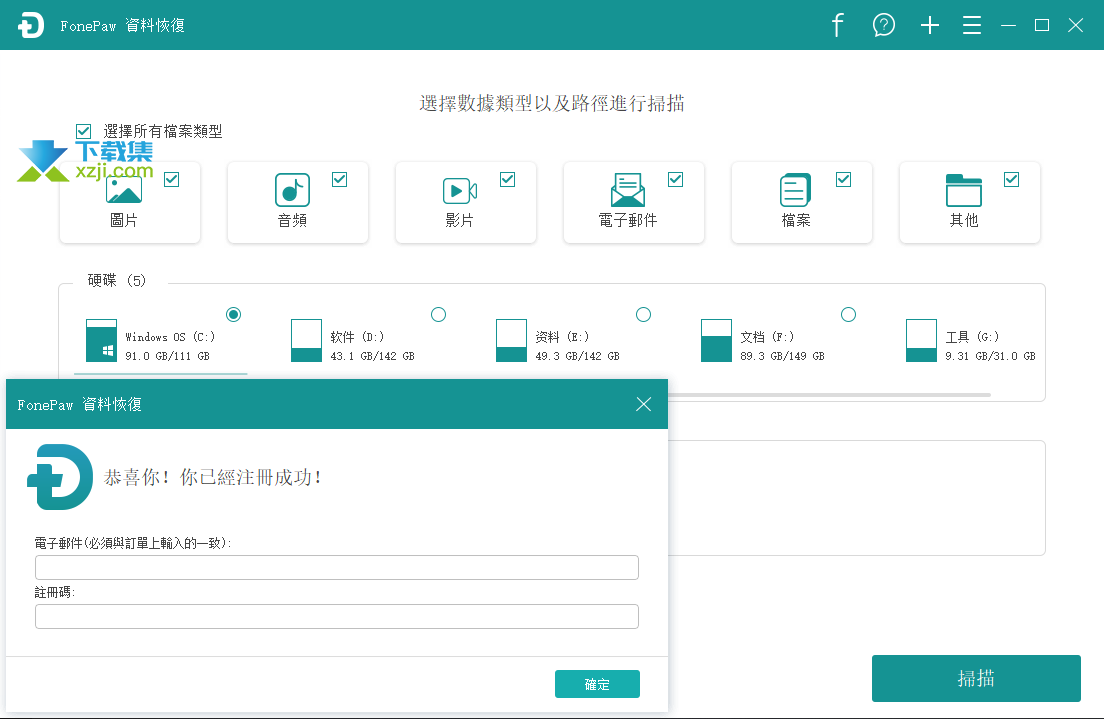
Task: Uncheck the 檔案 checkbox
Action: (x=843, y=180)
